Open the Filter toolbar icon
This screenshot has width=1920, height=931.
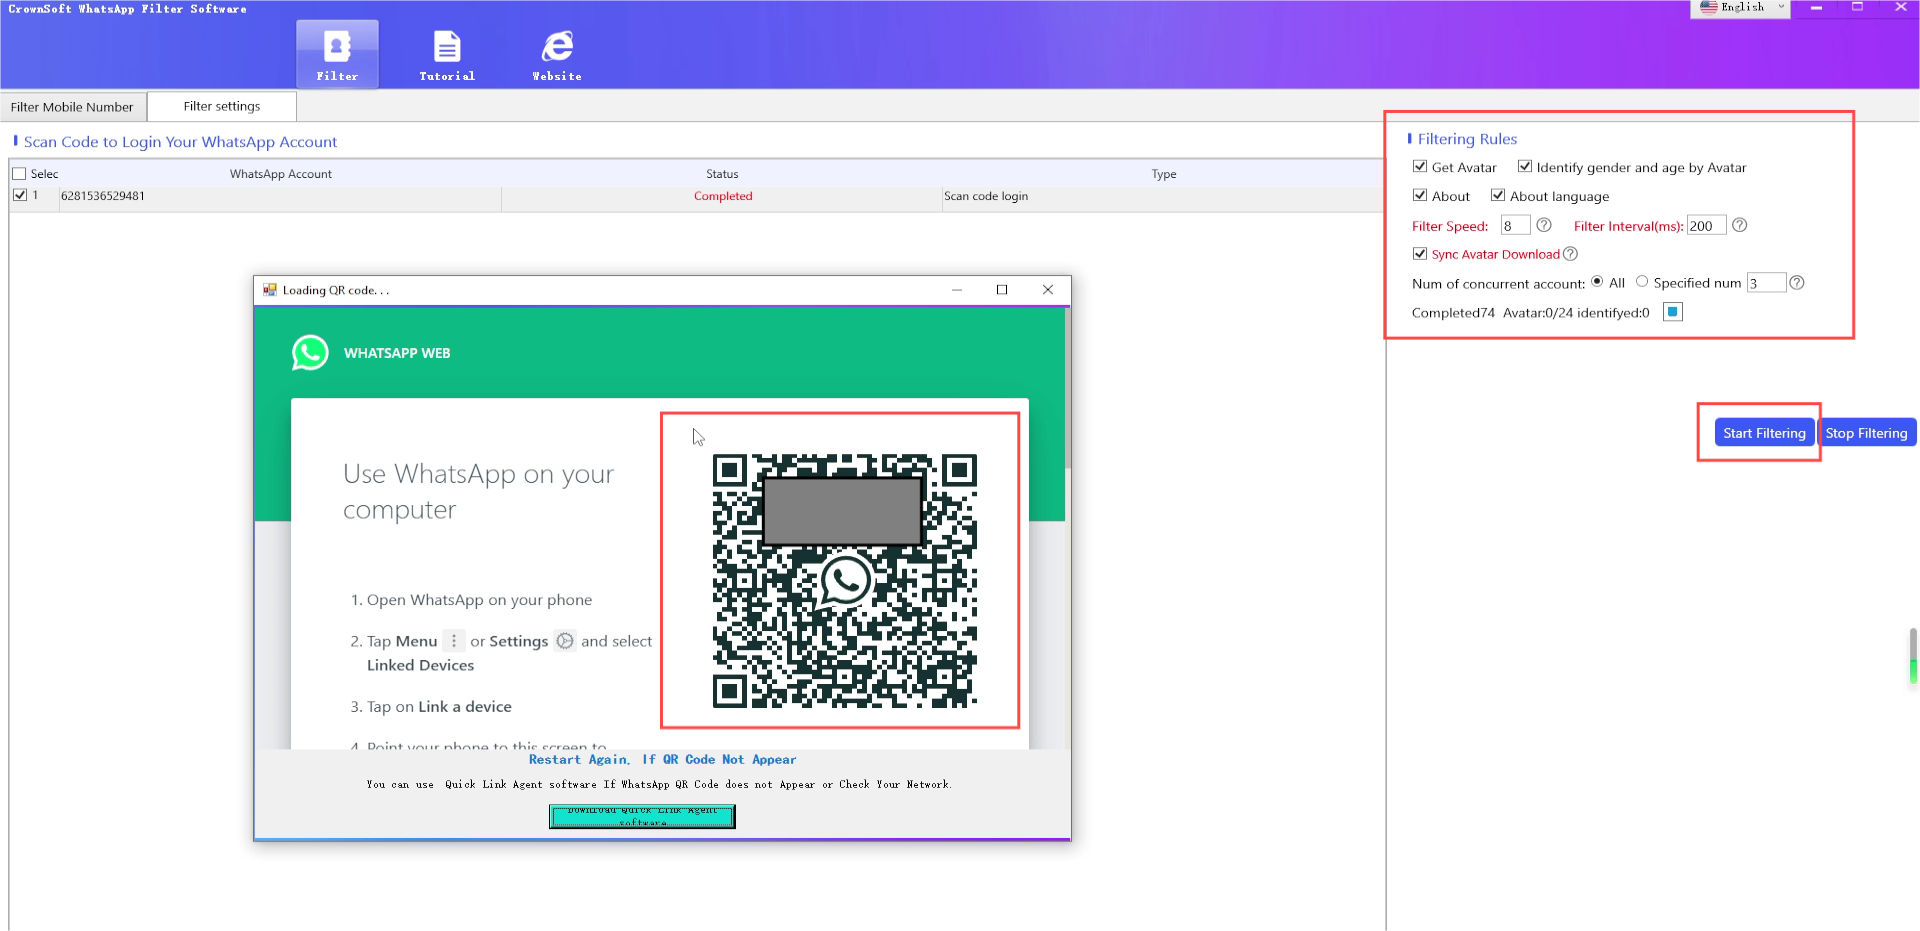[x=337, y=54]
